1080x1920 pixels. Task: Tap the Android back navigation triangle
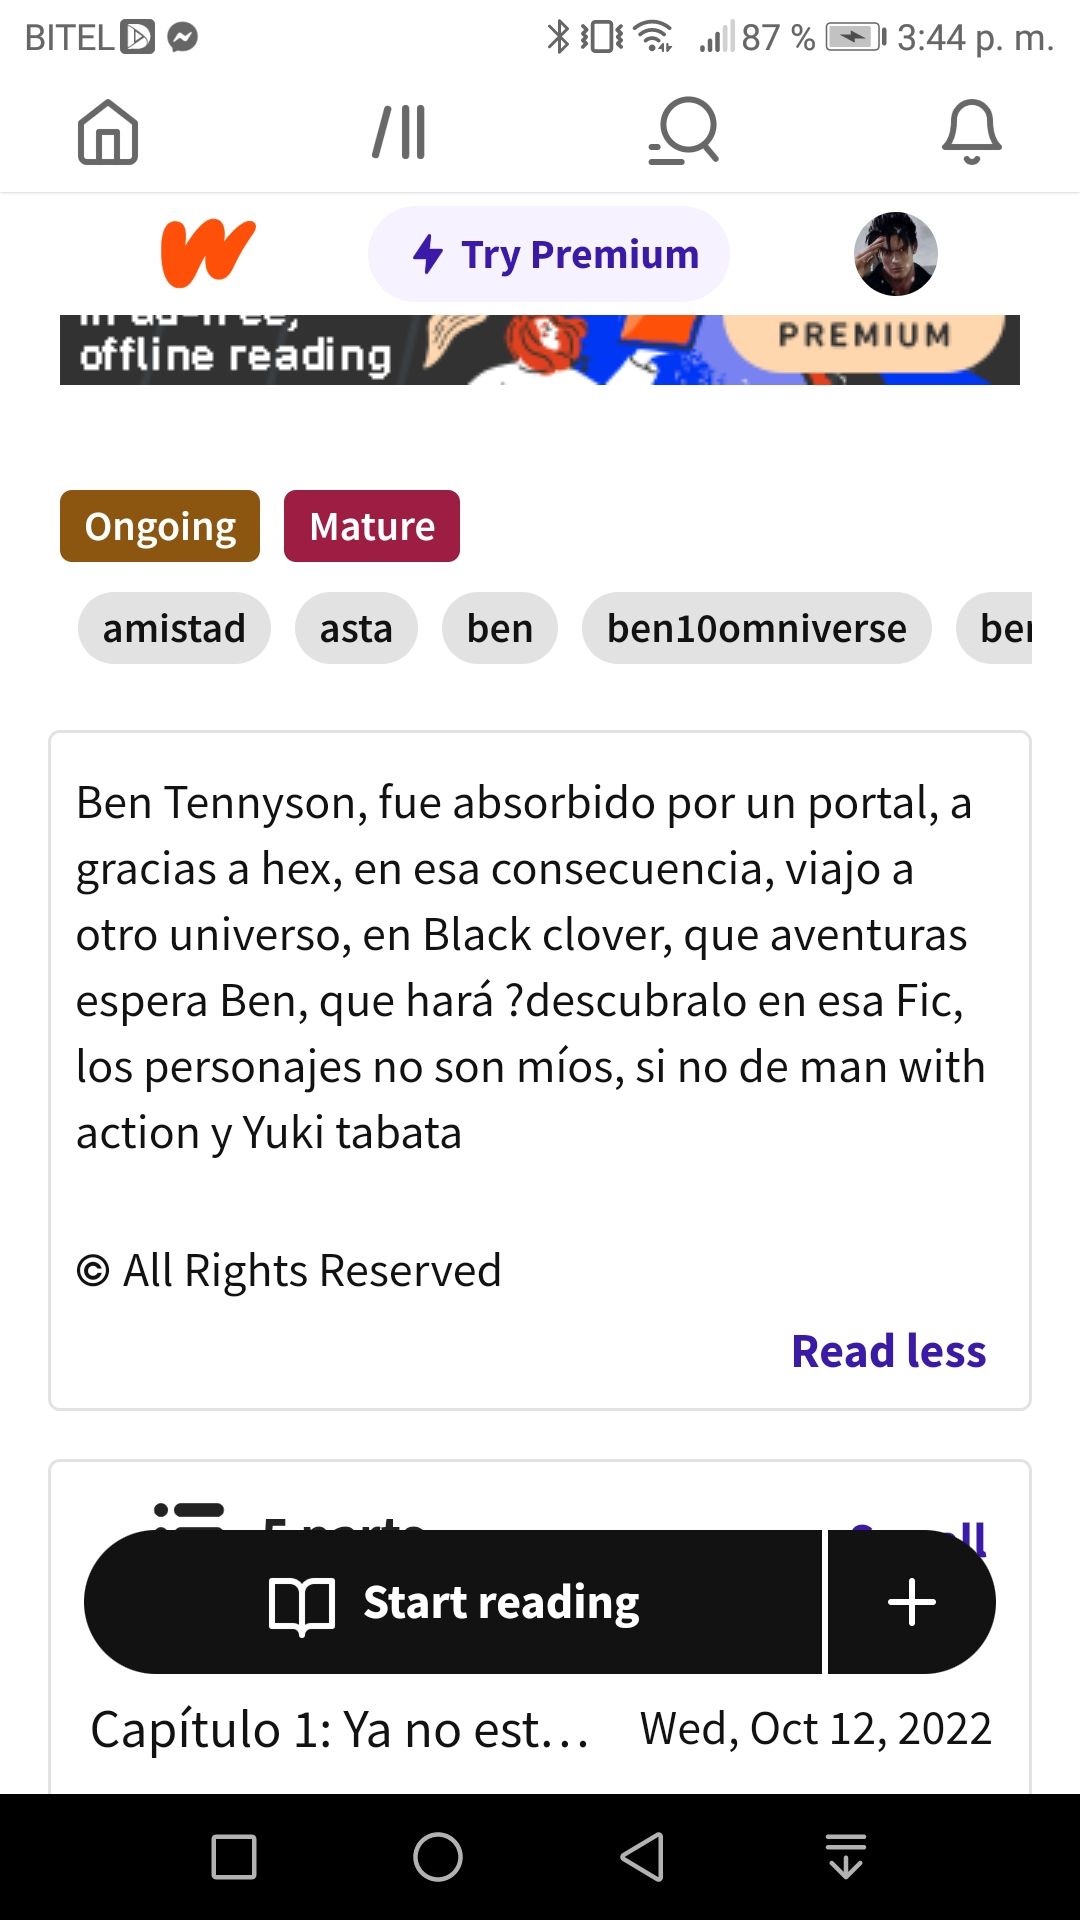(642, 1857)
